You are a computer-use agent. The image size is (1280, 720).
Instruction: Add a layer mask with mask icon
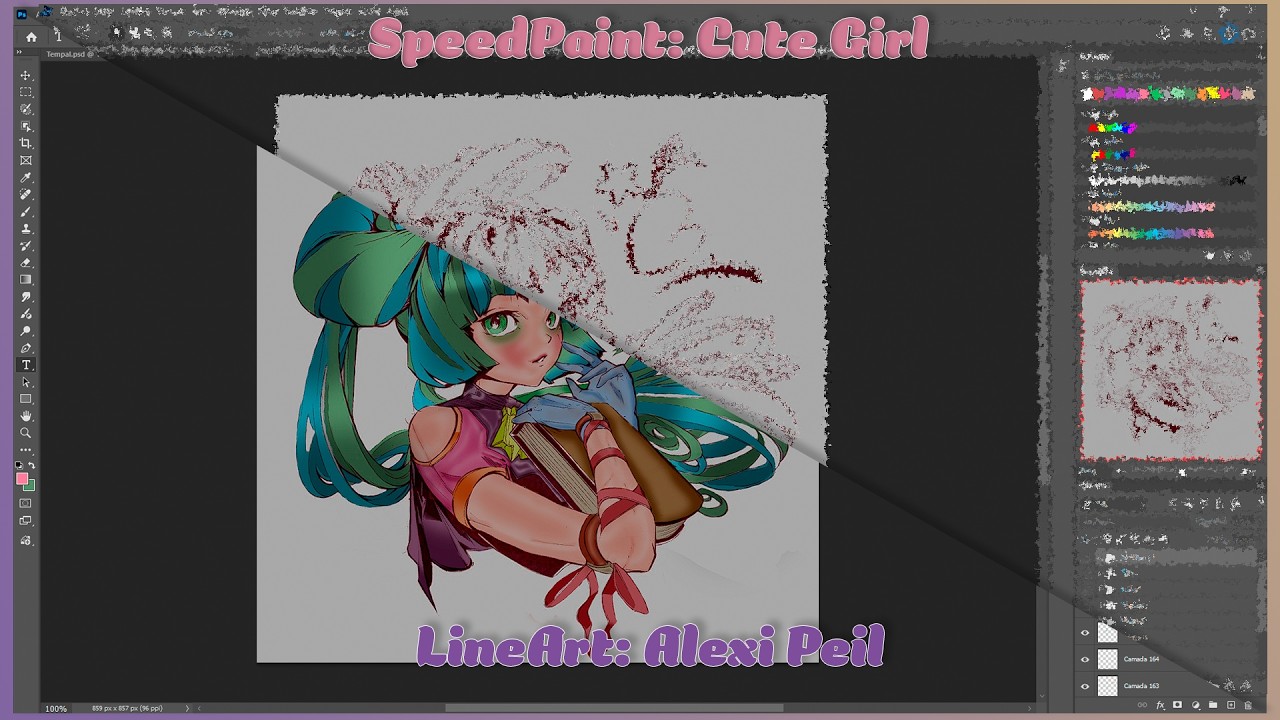coord(1178,705)
